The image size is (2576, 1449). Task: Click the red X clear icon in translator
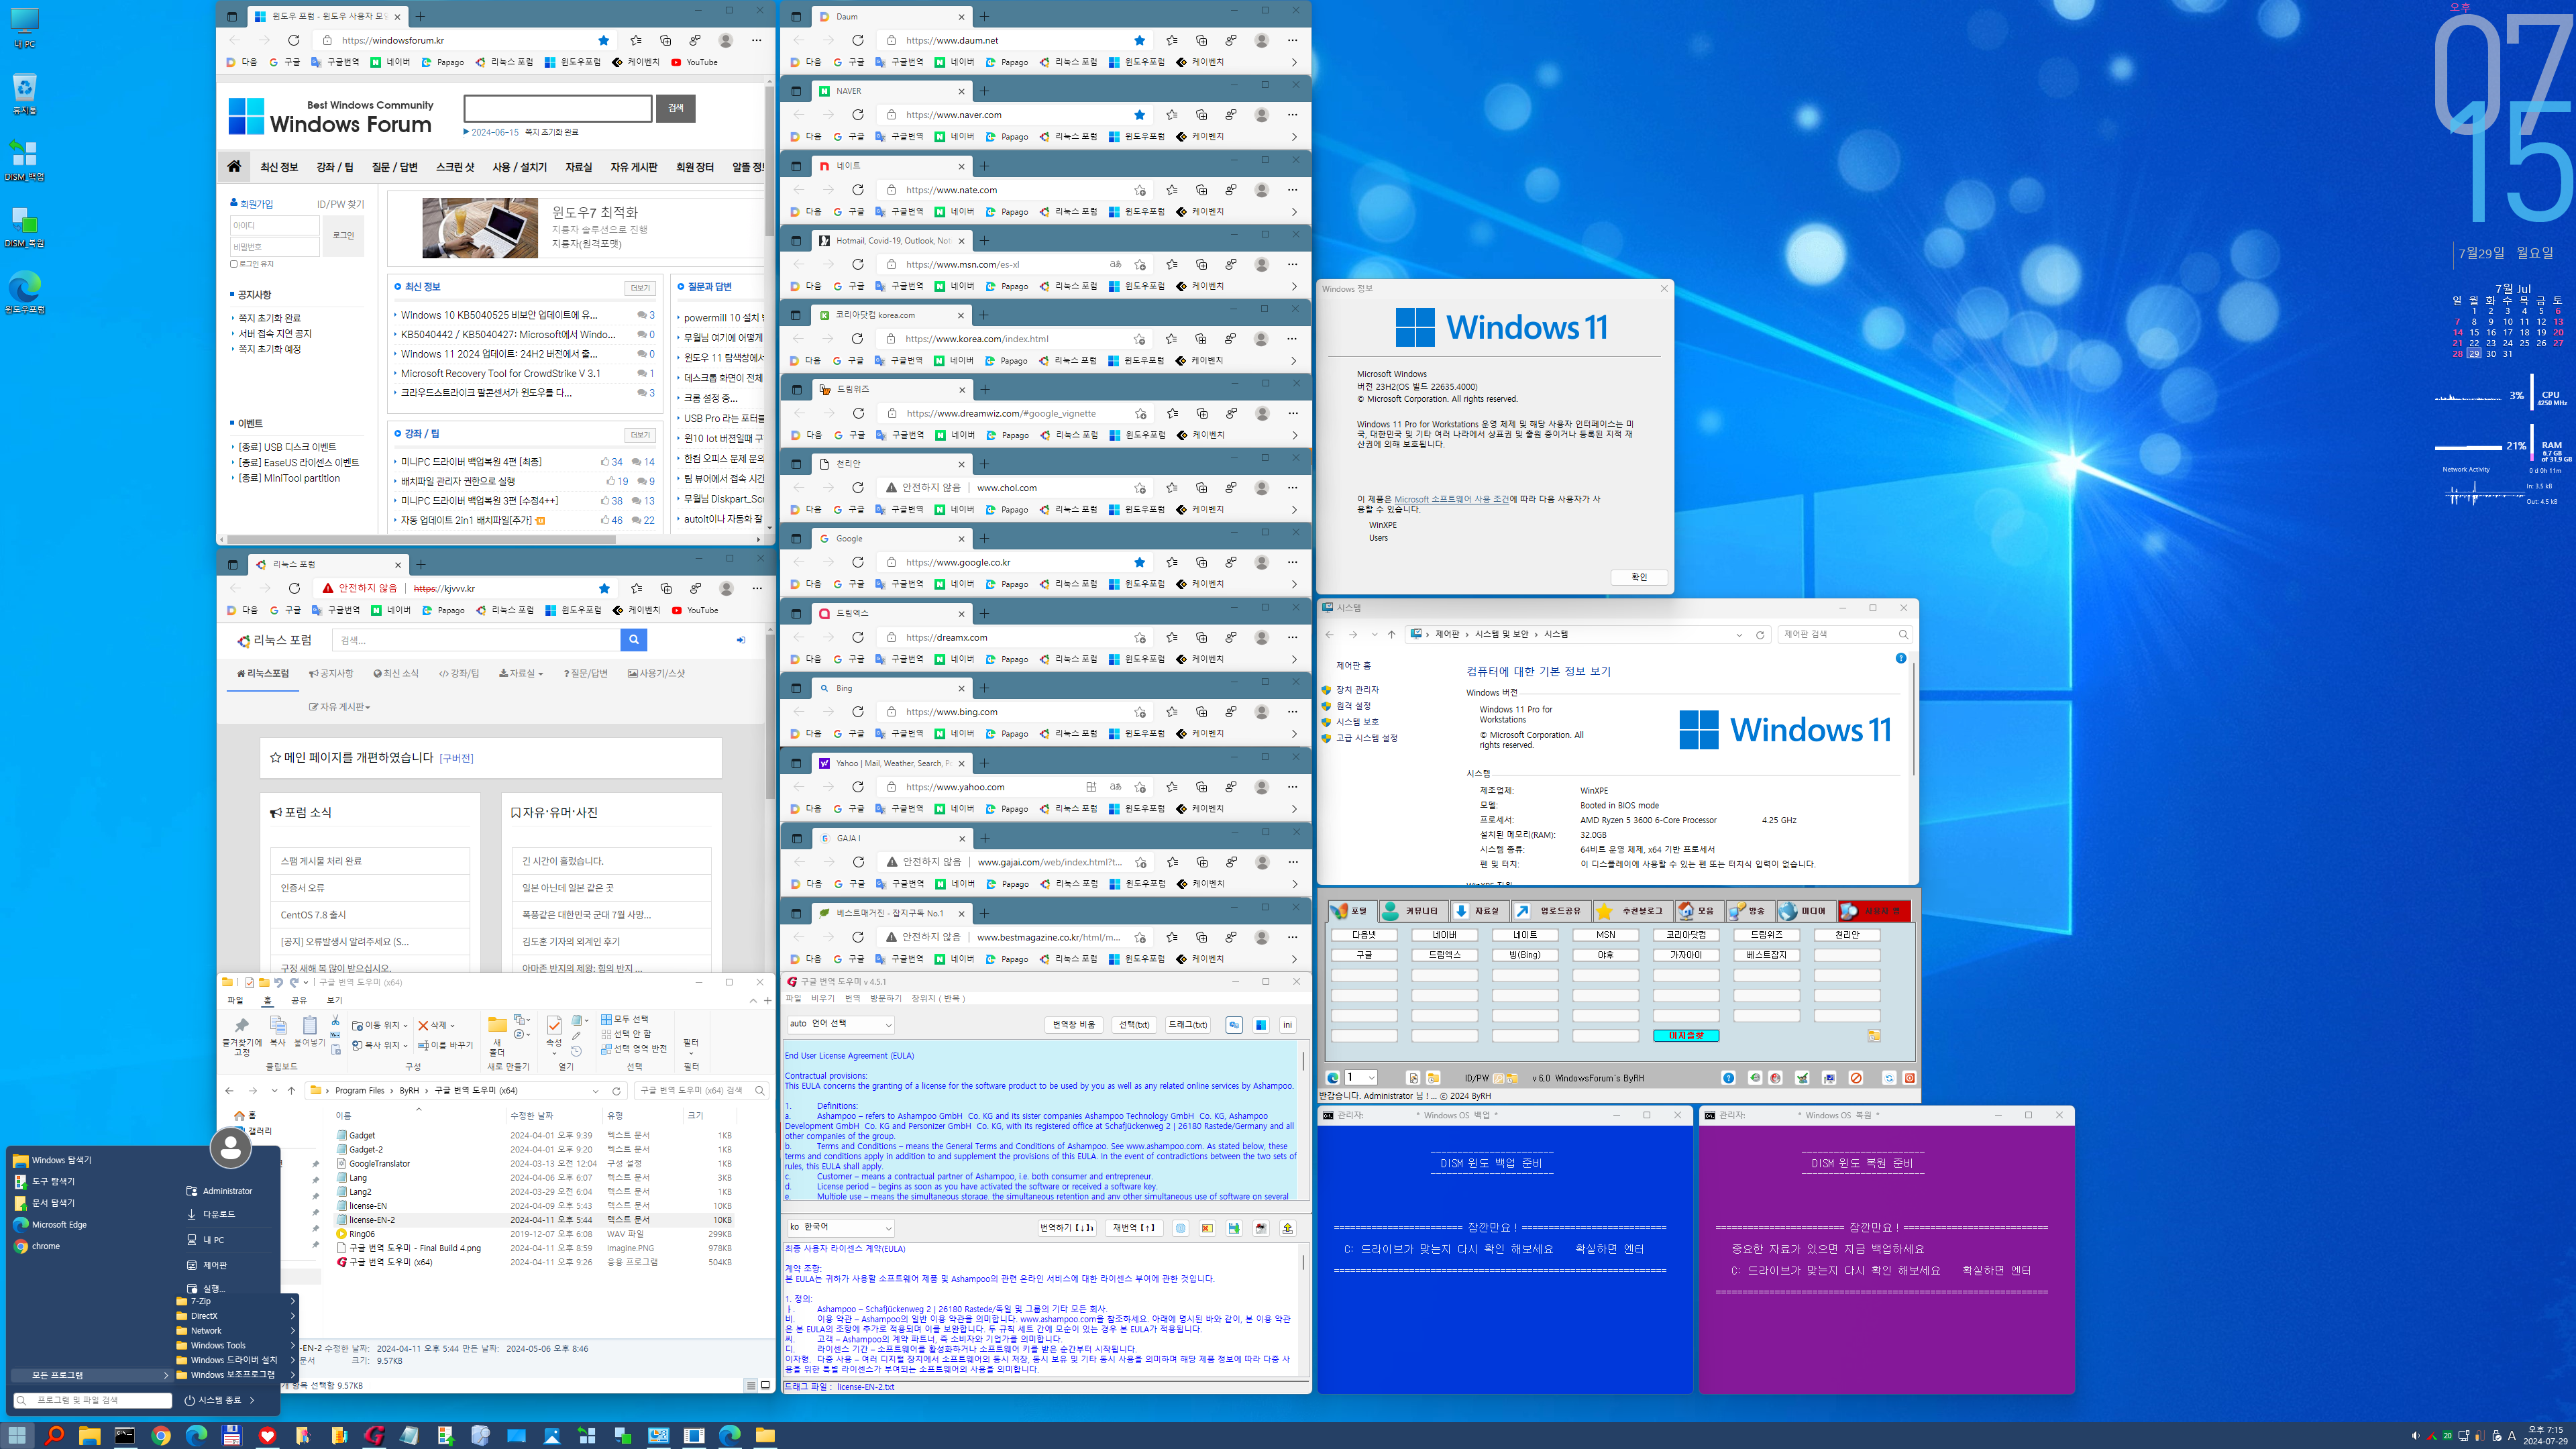click(x=1207, y=1228)
